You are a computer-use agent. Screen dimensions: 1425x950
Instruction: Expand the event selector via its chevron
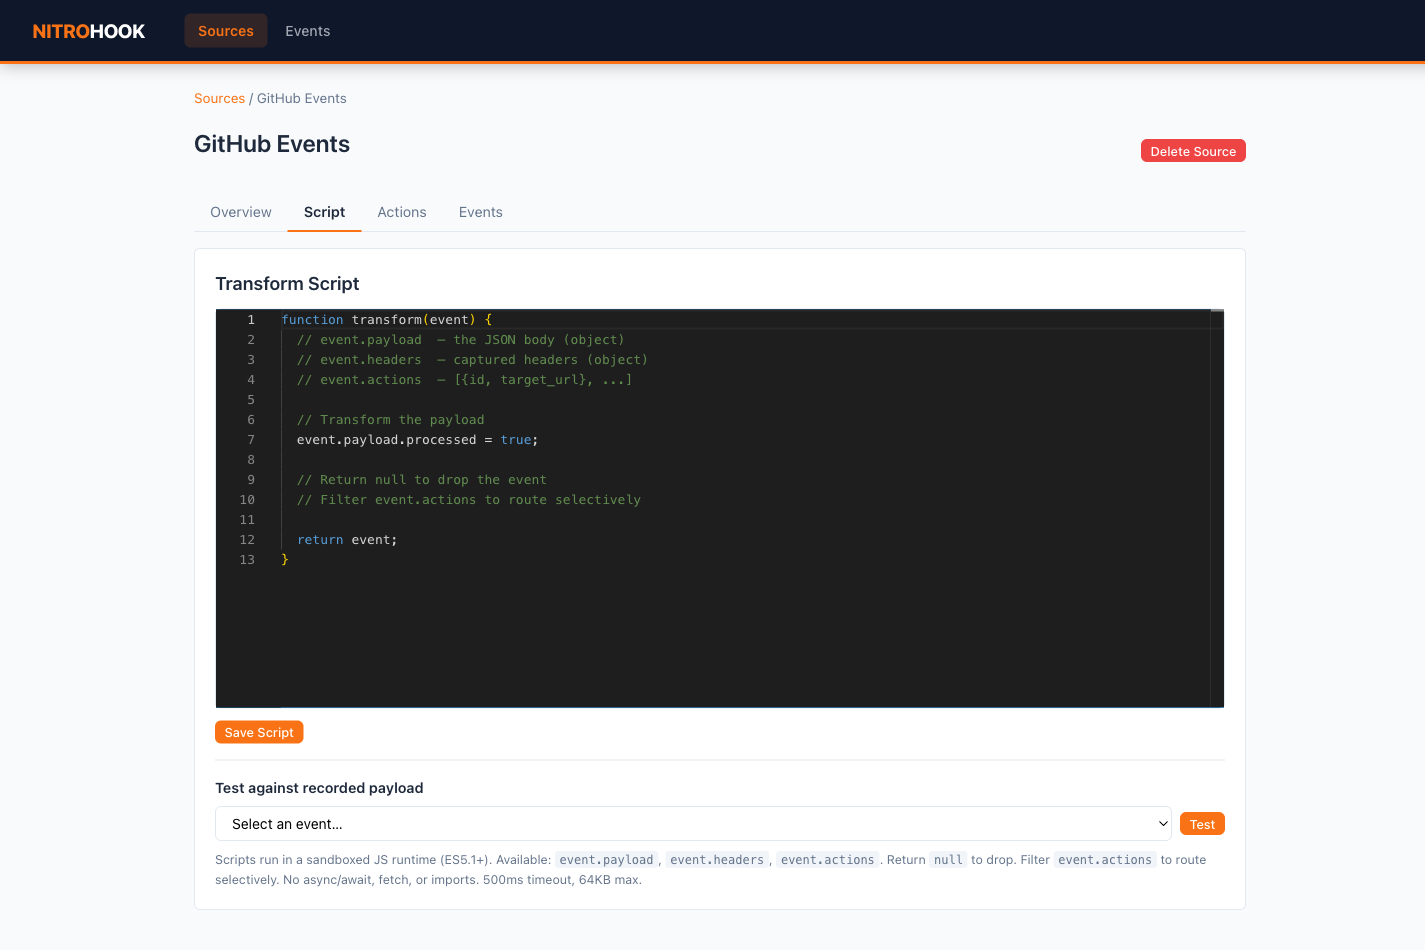click(x=1163, y=823)
